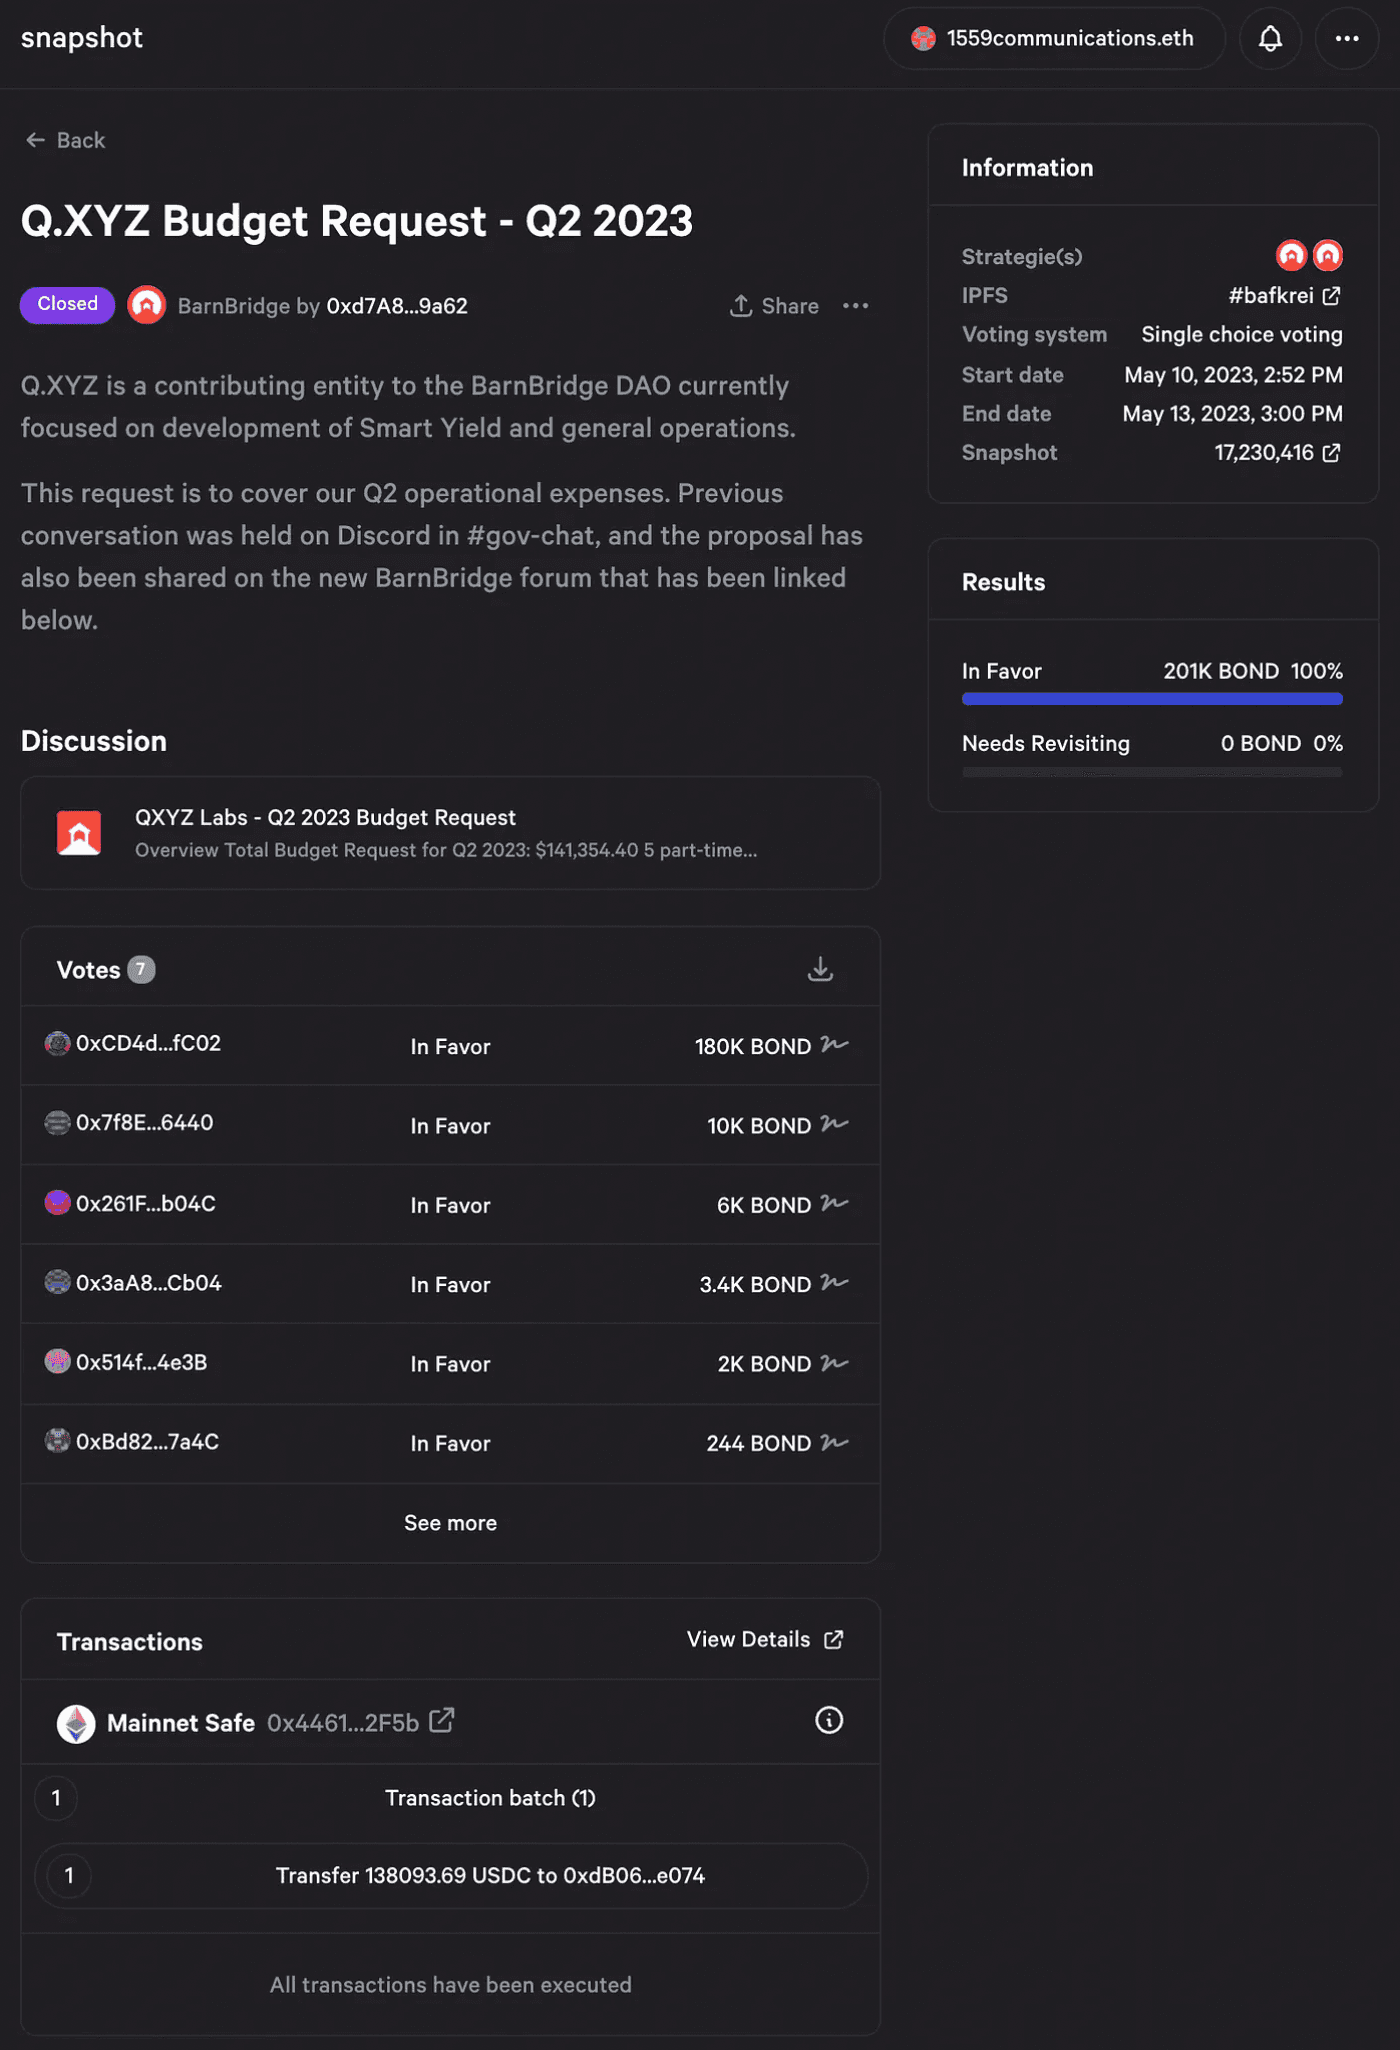Click the Back arrow link
1400x2050 pixels.
tap(65, 141)
